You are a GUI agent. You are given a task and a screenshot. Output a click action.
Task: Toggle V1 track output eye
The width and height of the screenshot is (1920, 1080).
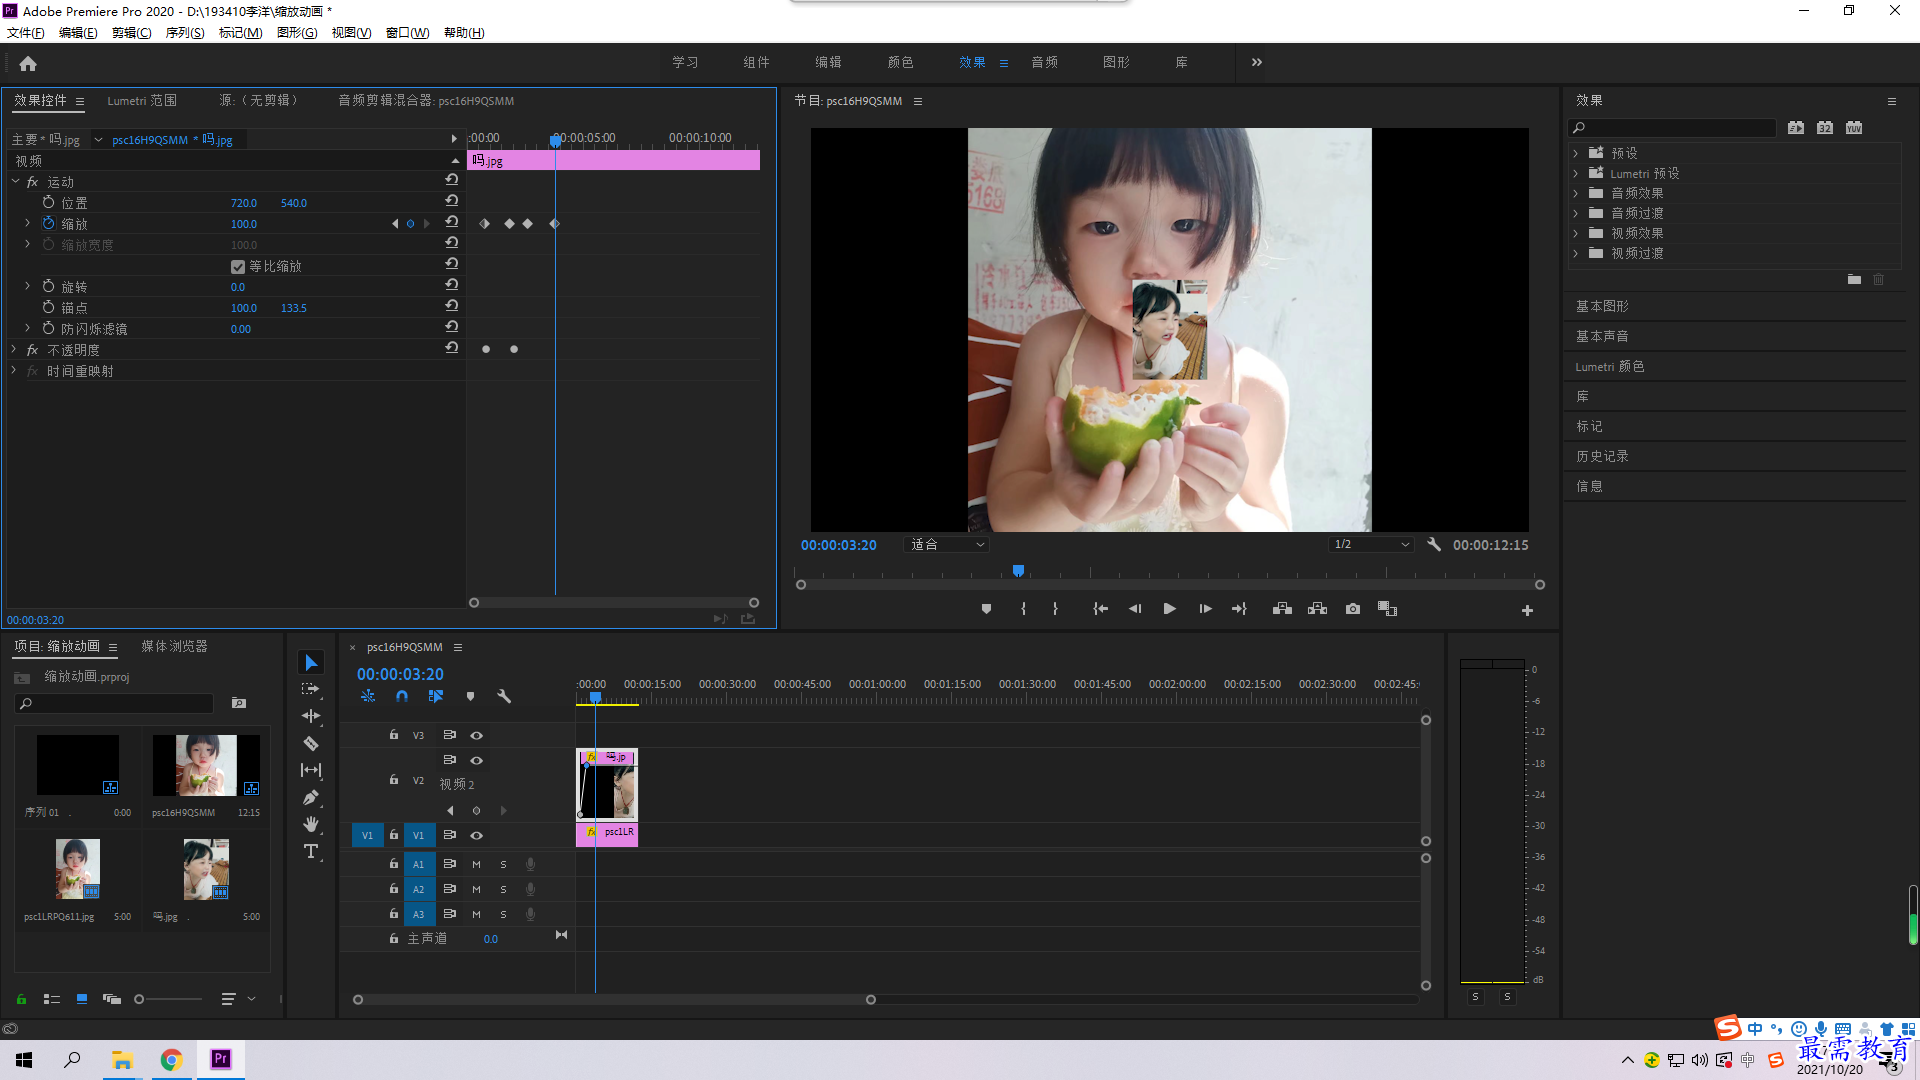(x=477, y=835)
